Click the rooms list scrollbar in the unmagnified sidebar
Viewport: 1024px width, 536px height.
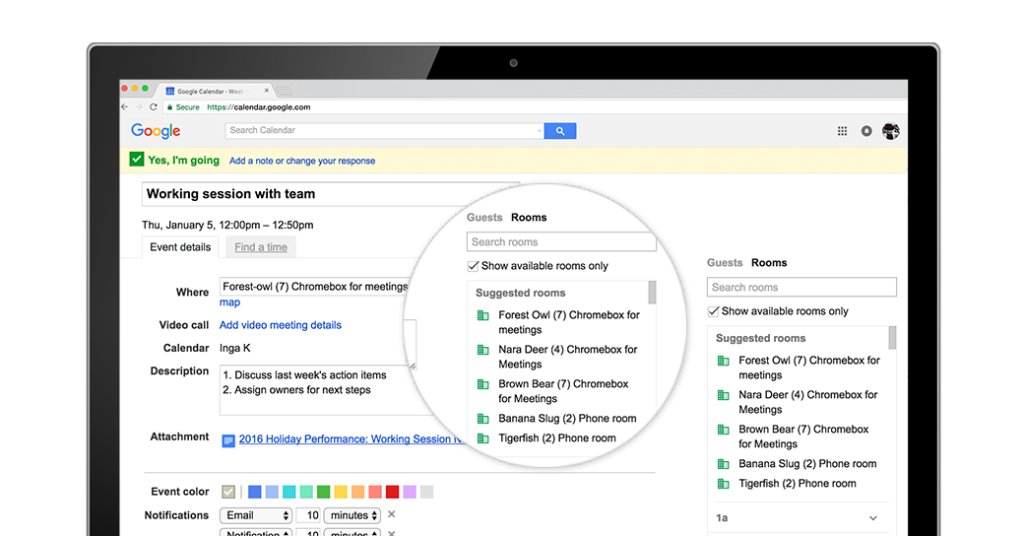[x=892, y=338]
